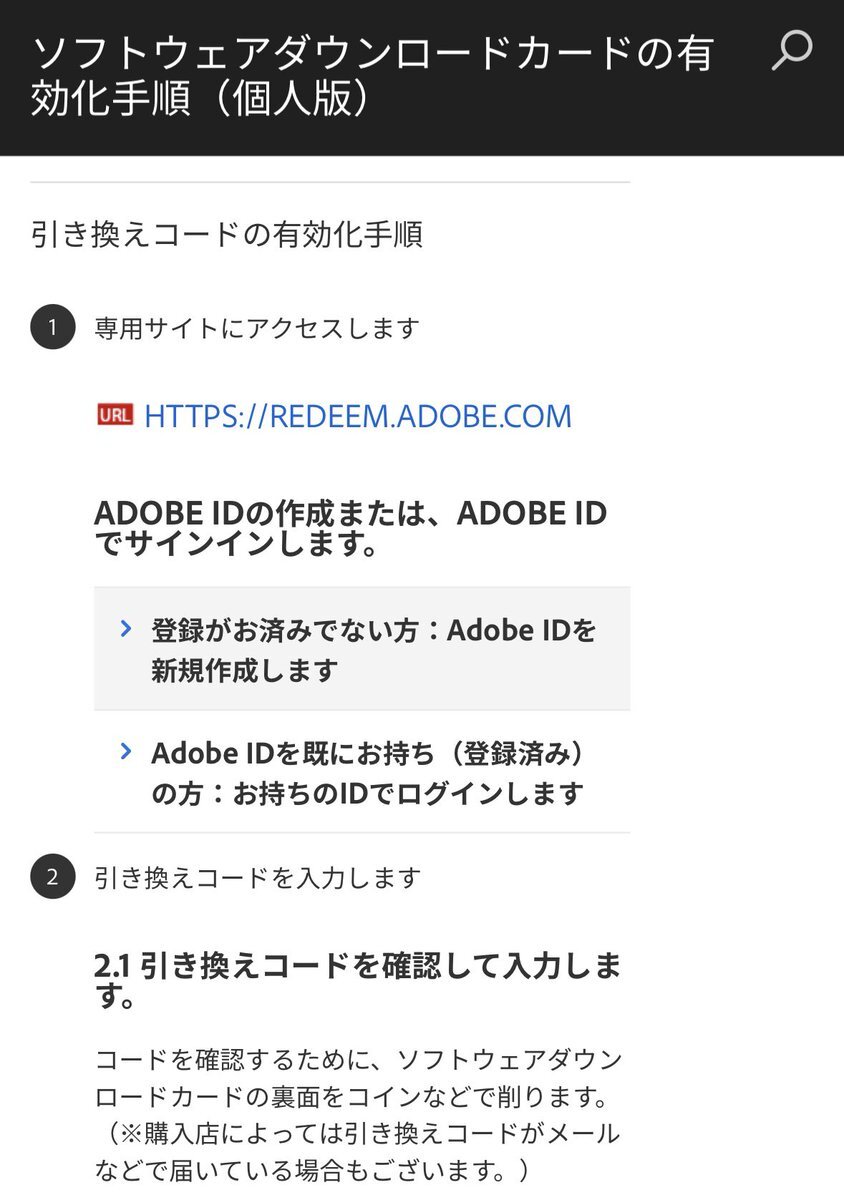844x1200 pixels.
Task: Expand the 新規作成します accordion chevron
Action: pos(125,628)
